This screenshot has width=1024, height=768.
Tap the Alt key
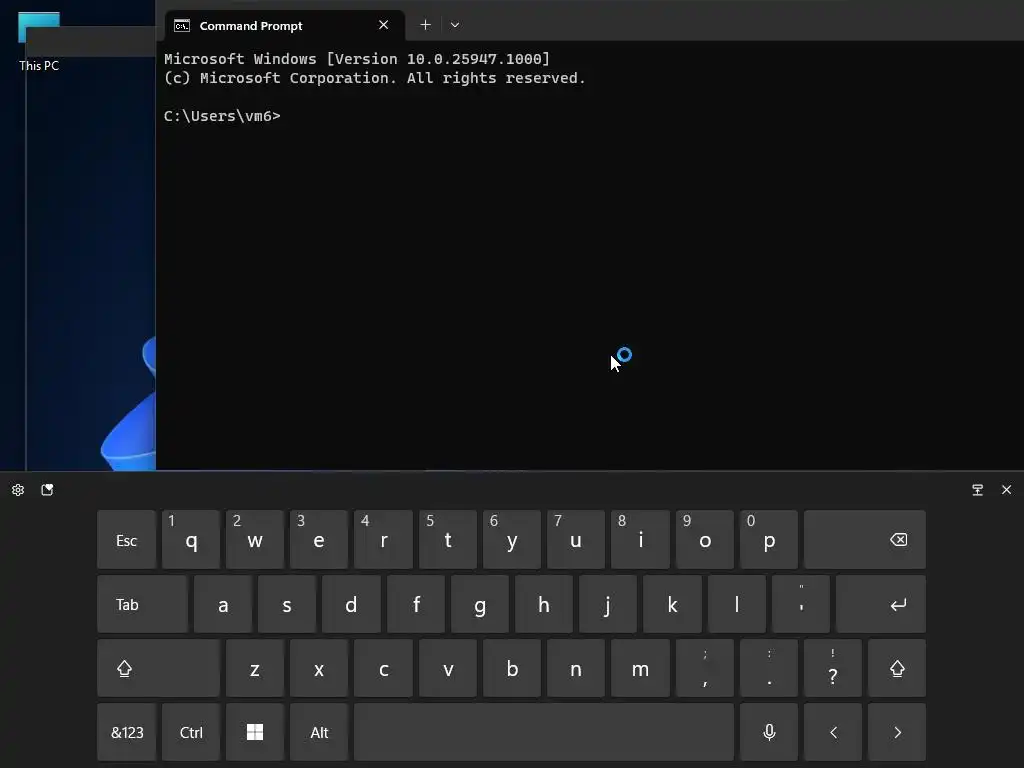pos(319,732)
